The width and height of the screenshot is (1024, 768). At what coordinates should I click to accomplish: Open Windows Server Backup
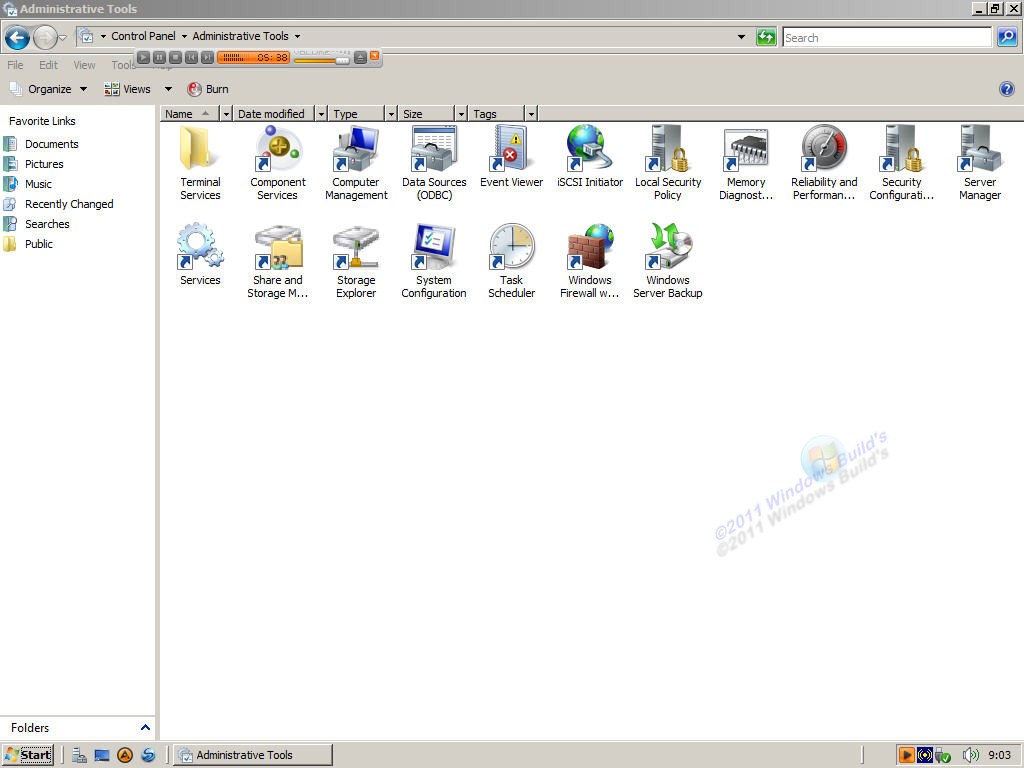[x=667, y=261]
